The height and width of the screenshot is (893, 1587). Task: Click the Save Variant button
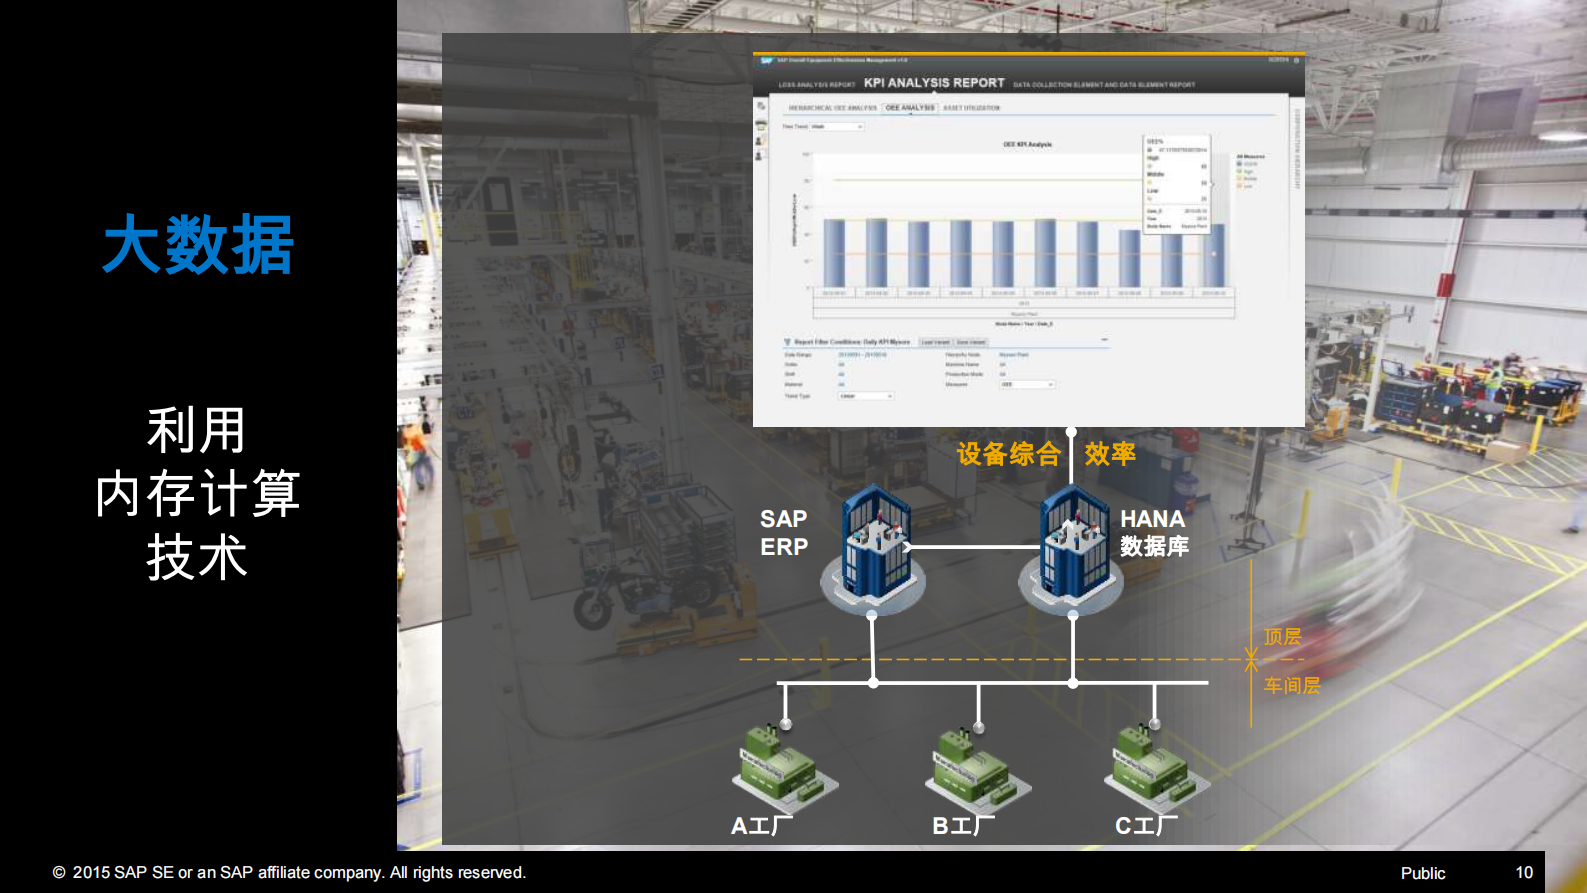click(x=970, y=342)
